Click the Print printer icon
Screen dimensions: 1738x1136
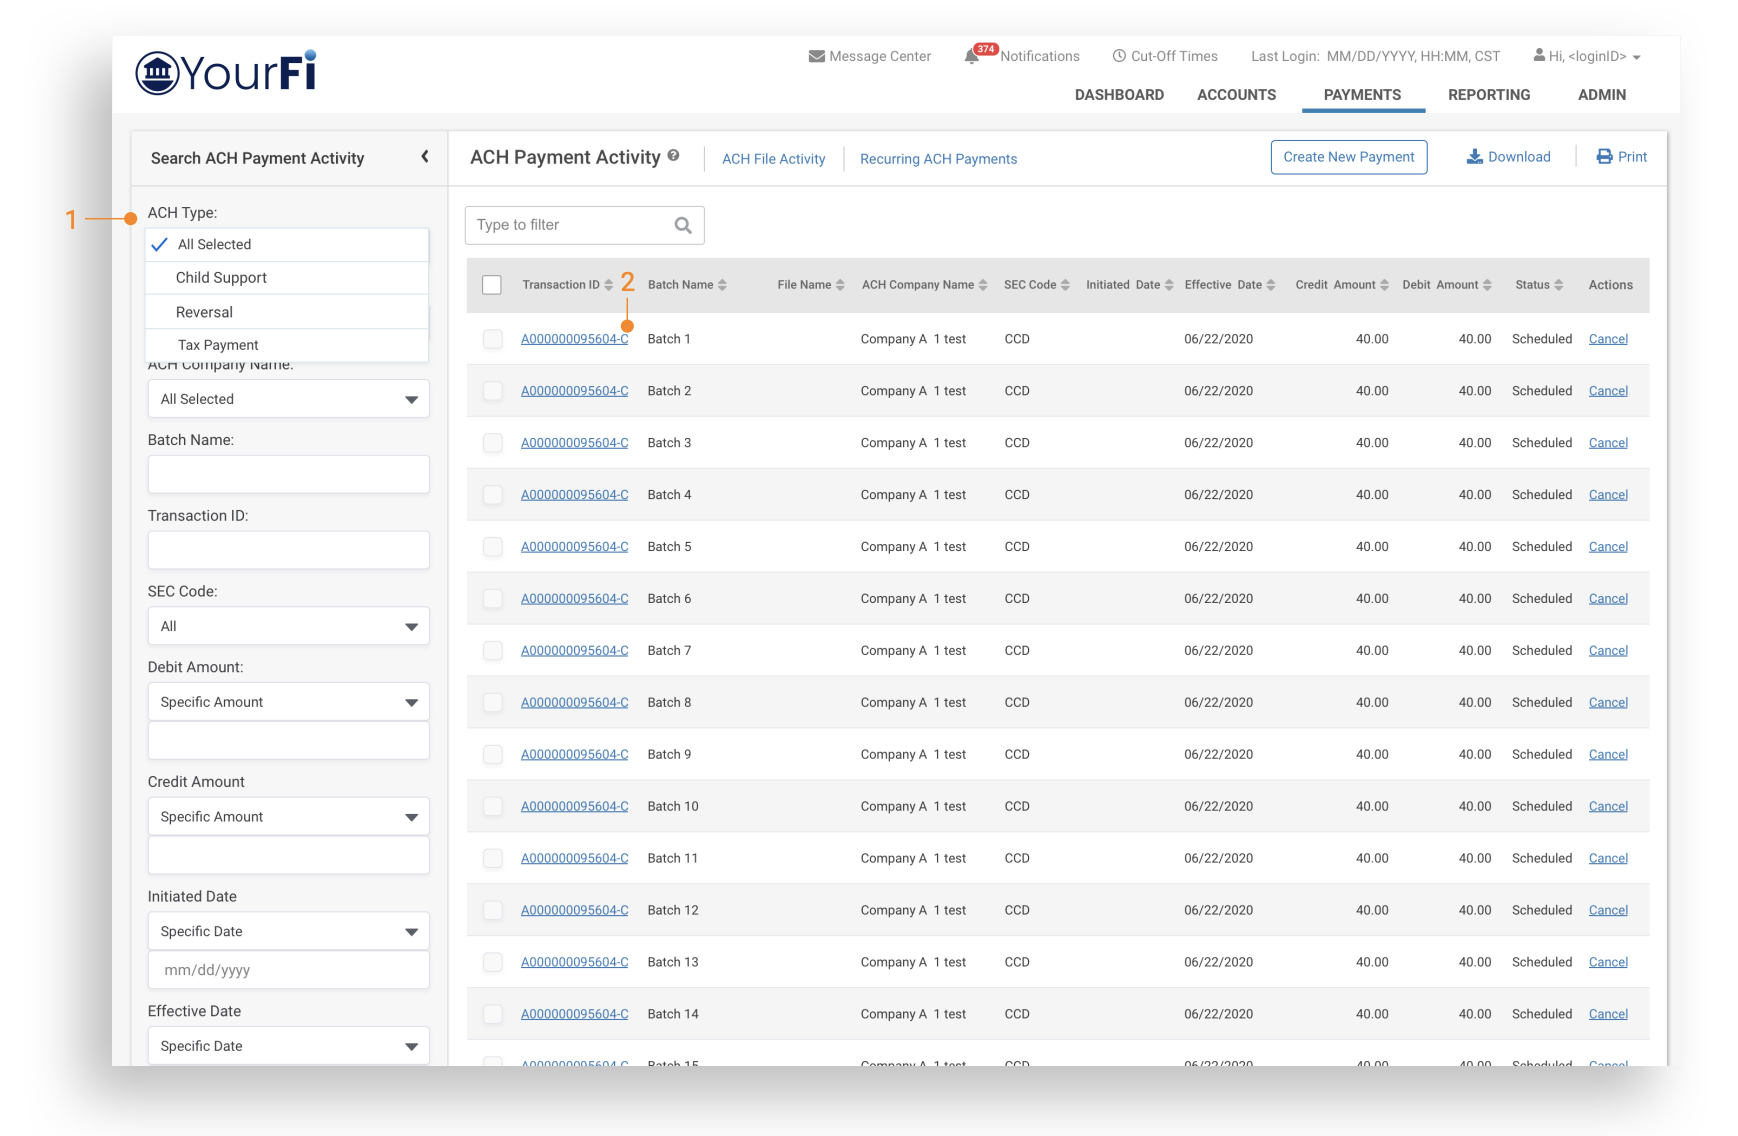[x=1604, y=157]
